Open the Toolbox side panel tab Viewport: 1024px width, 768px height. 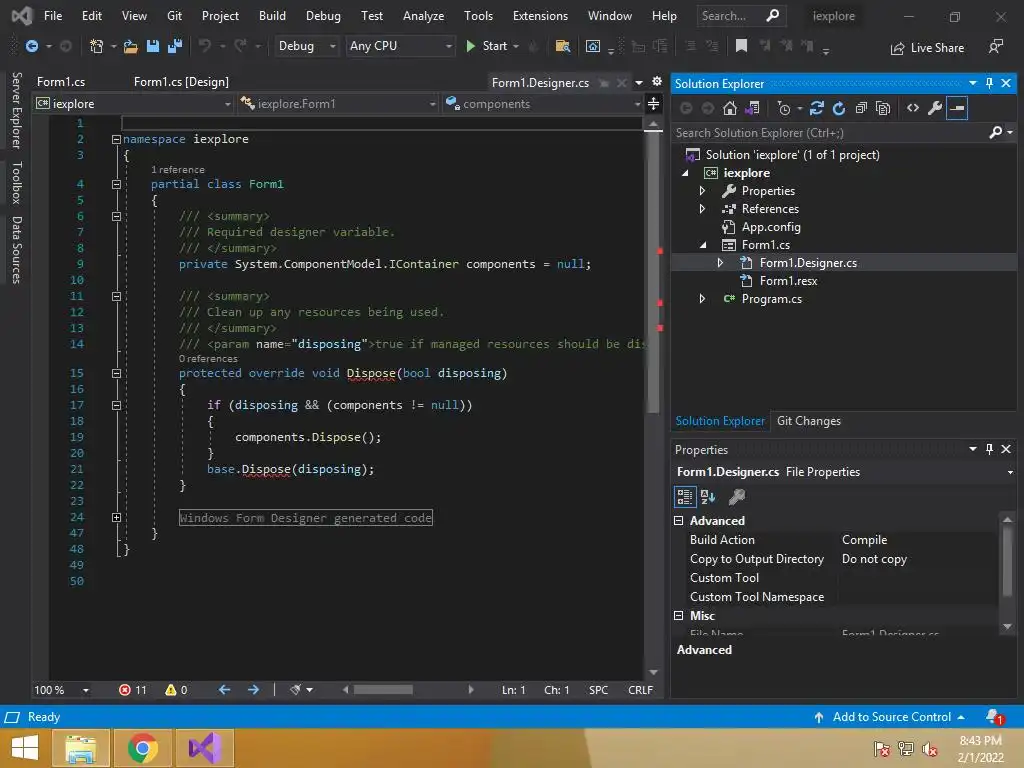coord(17,182)
